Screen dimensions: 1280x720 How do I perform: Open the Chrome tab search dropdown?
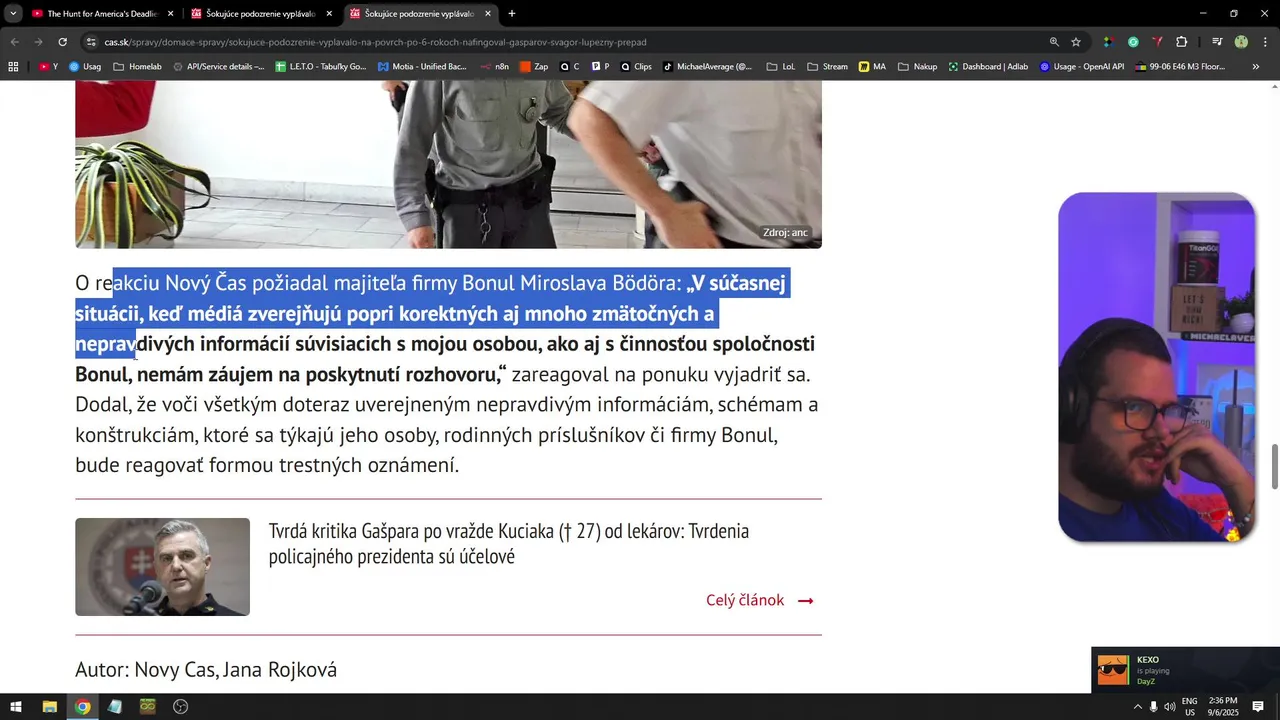tap(13, 14)
